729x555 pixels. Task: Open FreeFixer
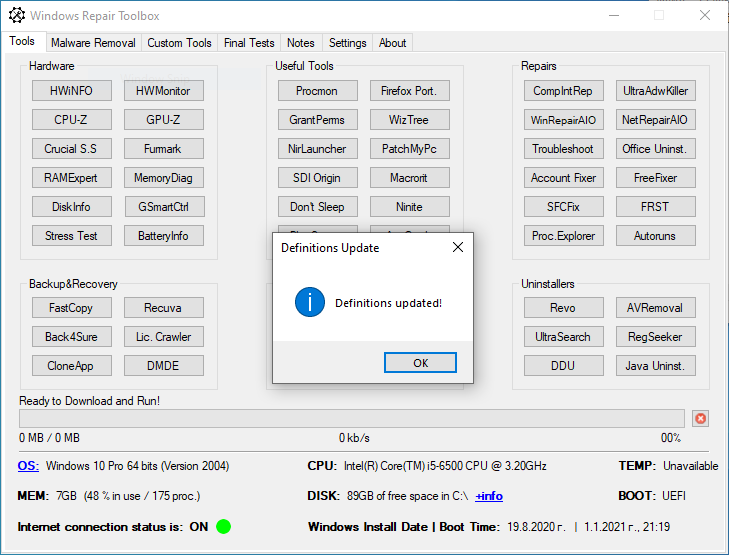pos(656,178)
